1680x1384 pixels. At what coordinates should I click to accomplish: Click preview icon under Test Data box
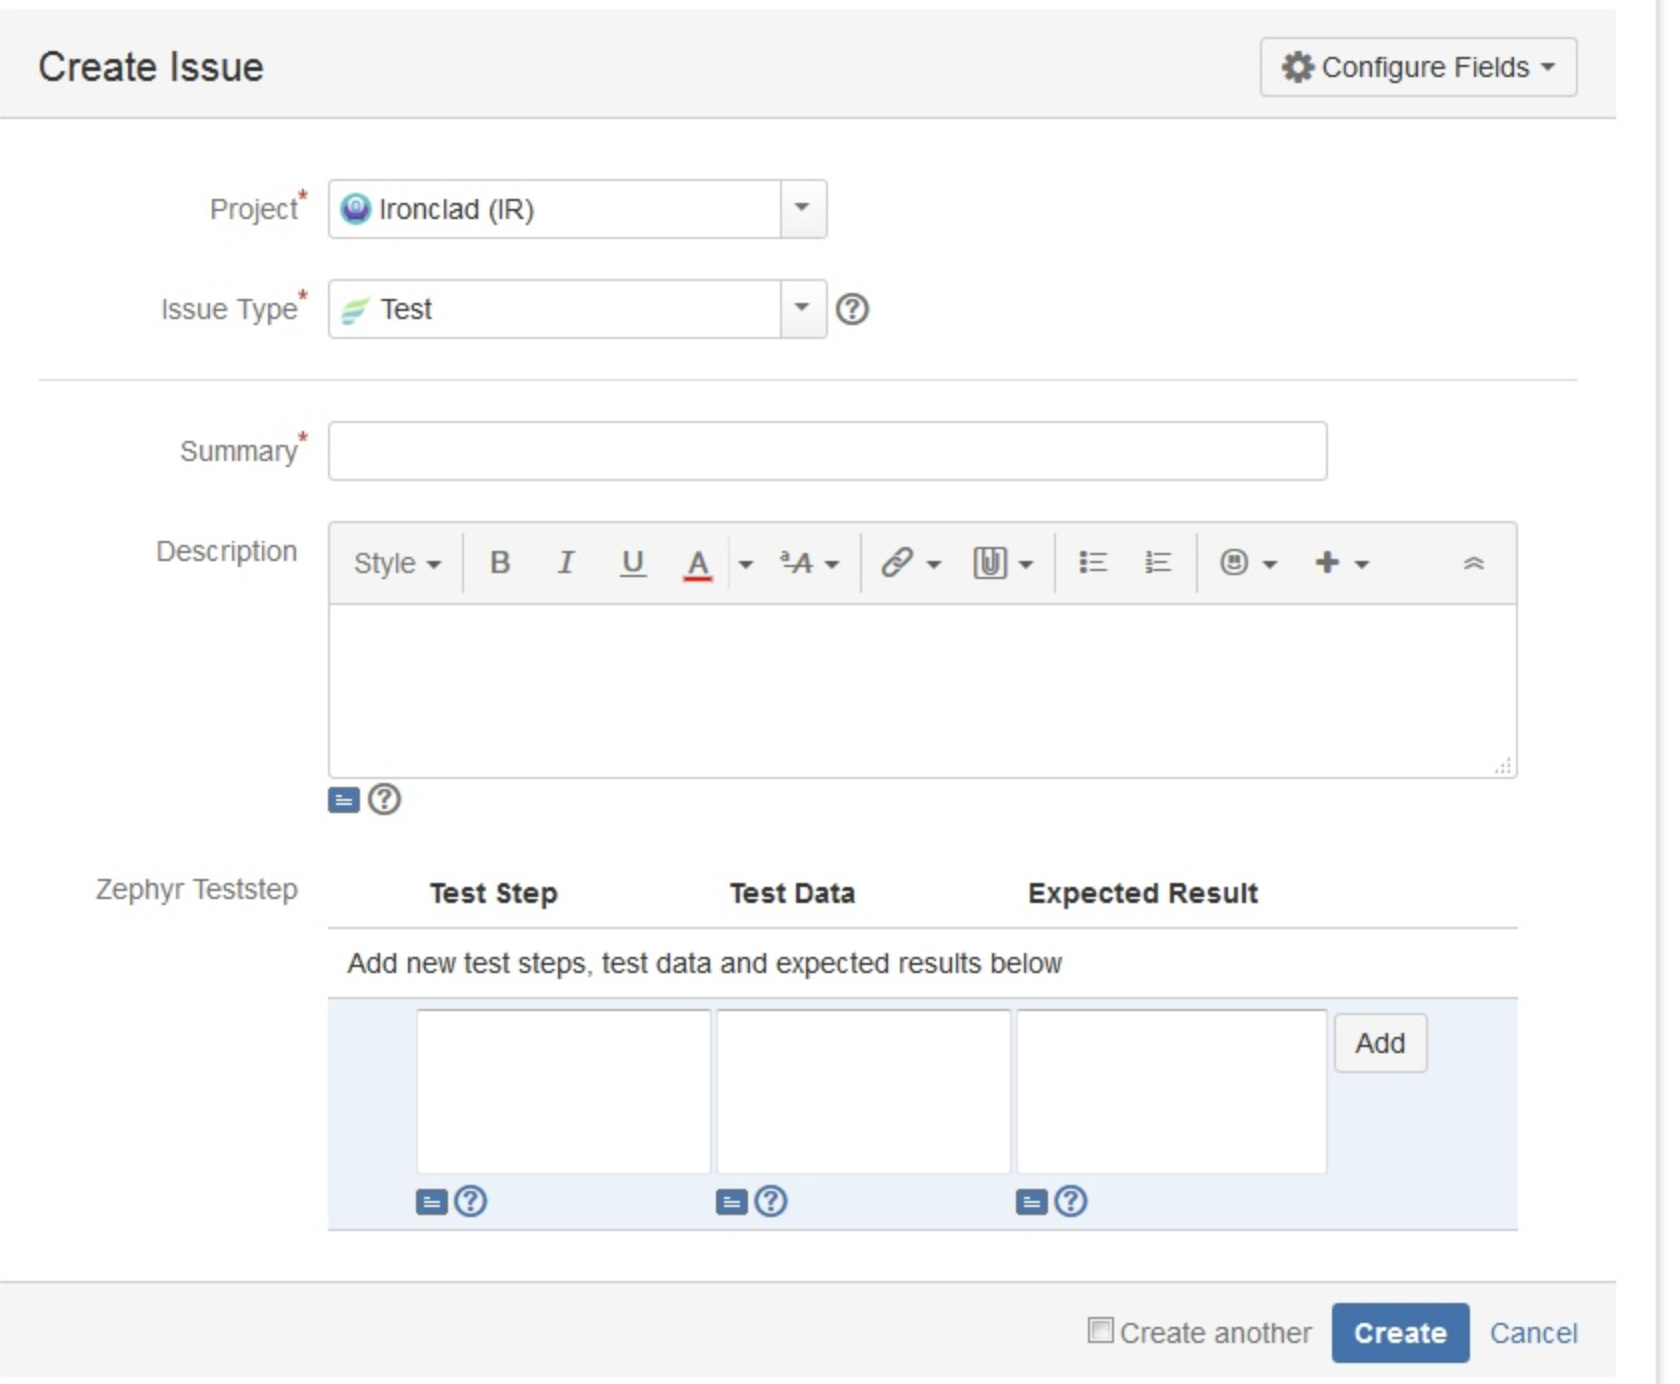[x=731, y=1201]
